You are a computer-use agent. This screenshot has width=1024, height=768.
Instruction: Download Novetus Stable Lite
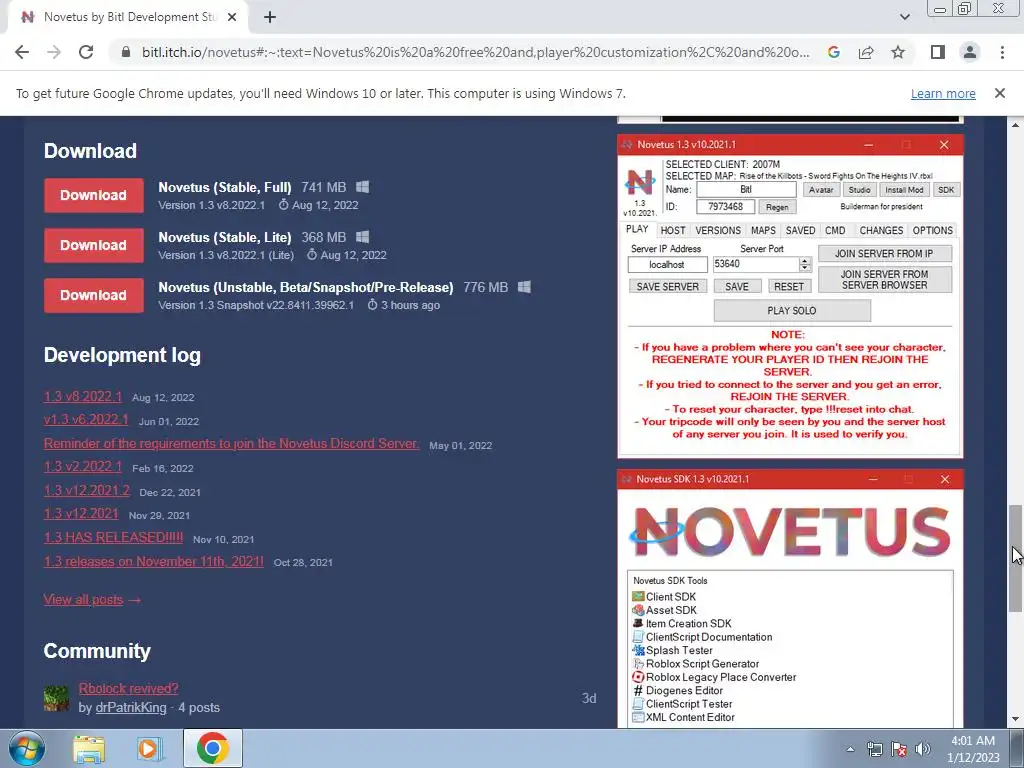[93, 245]
